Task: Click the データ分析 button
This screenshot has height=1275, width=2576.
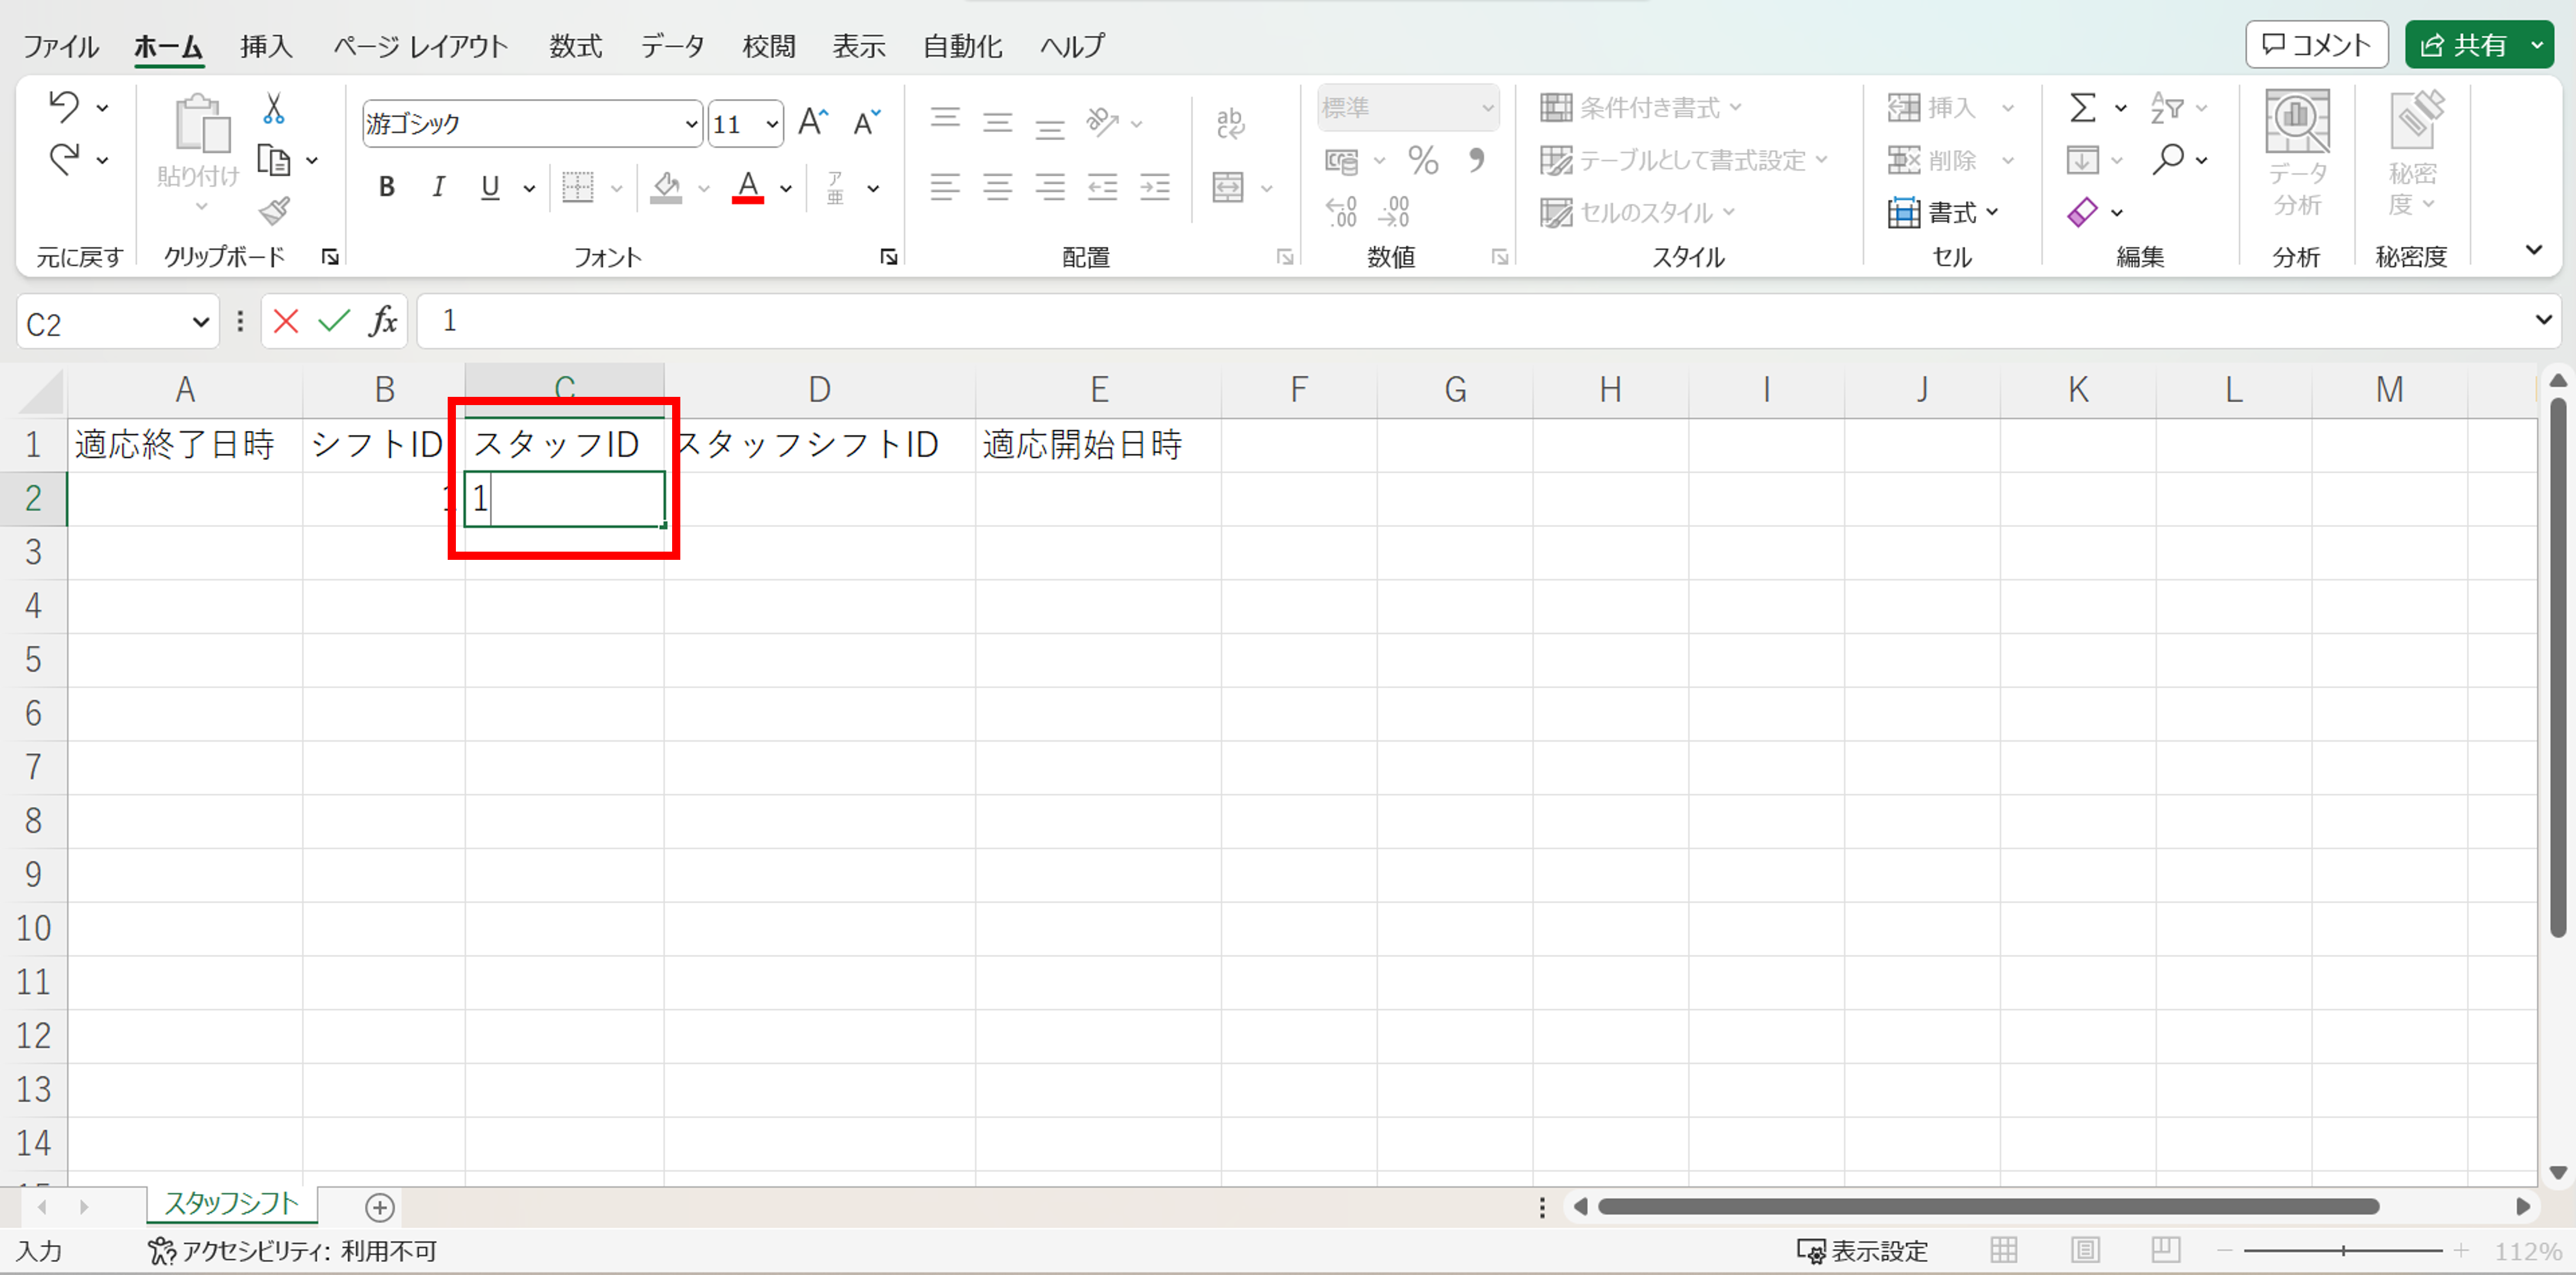Action: click(x=2297, y=154)
